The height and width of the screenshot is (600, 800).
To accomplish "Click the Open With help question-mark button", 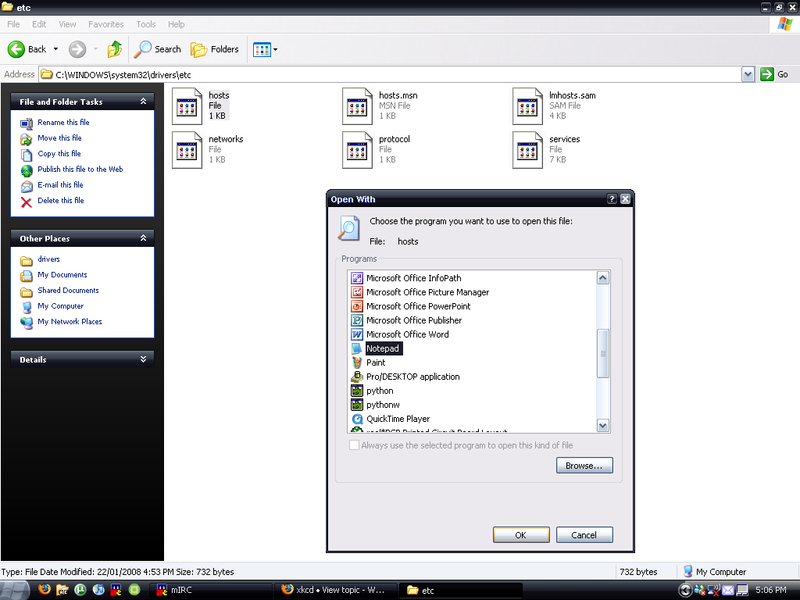I will tap(612, 199).
